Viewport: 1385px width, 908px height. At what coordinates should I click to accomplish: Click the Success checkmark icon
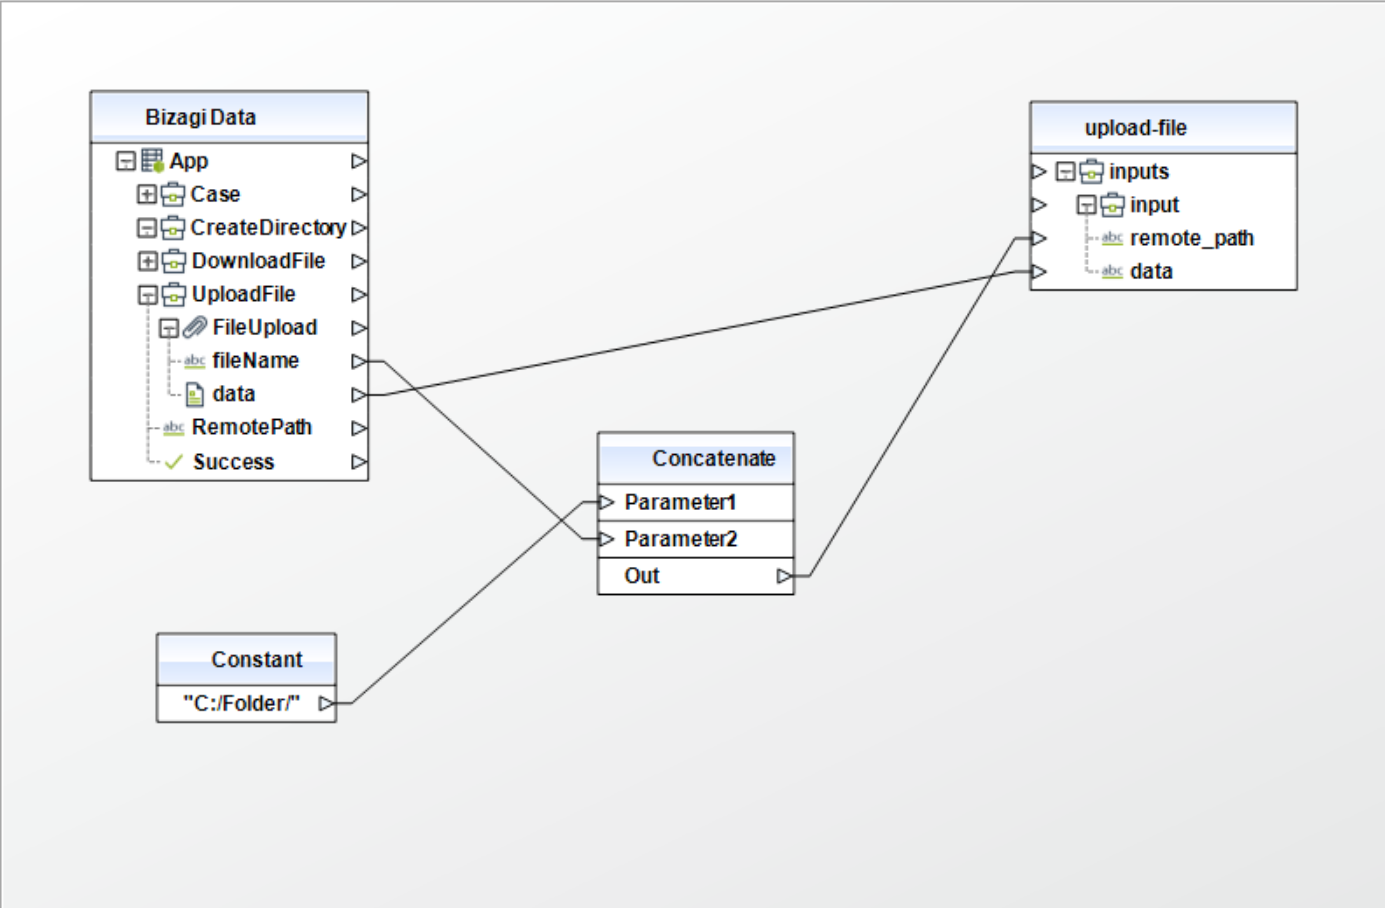(173, 462)
